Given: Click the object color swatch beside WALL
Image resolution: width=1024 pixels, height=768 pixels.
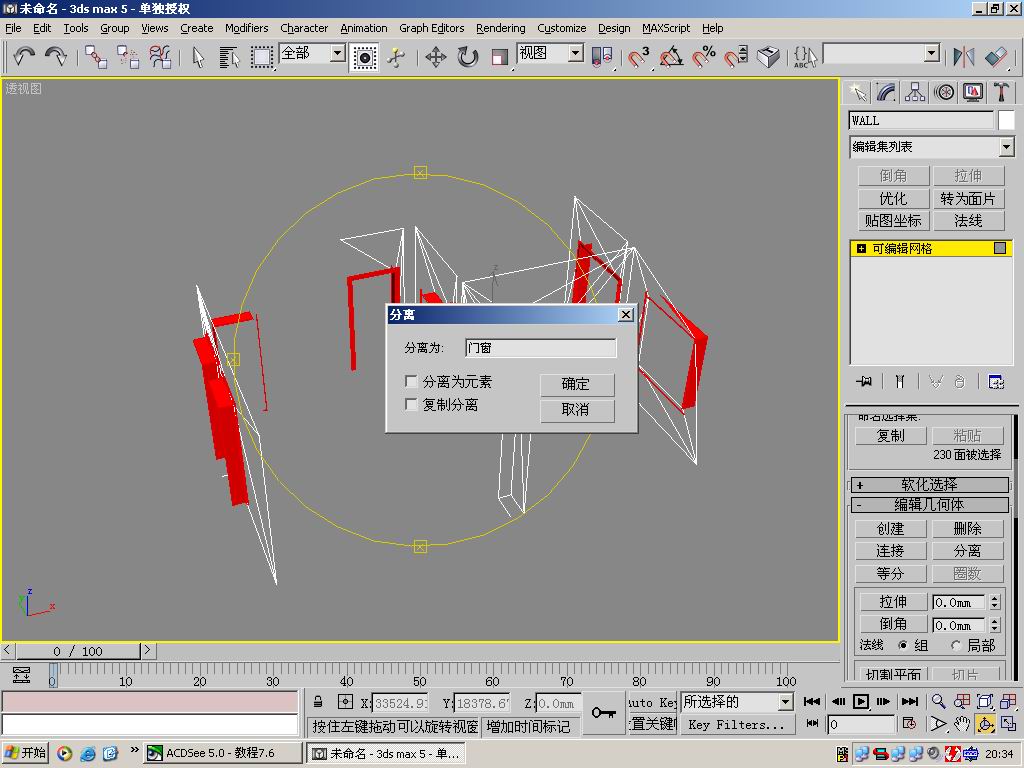Looking at the screenshot, I should click(x=1006, y=120).
